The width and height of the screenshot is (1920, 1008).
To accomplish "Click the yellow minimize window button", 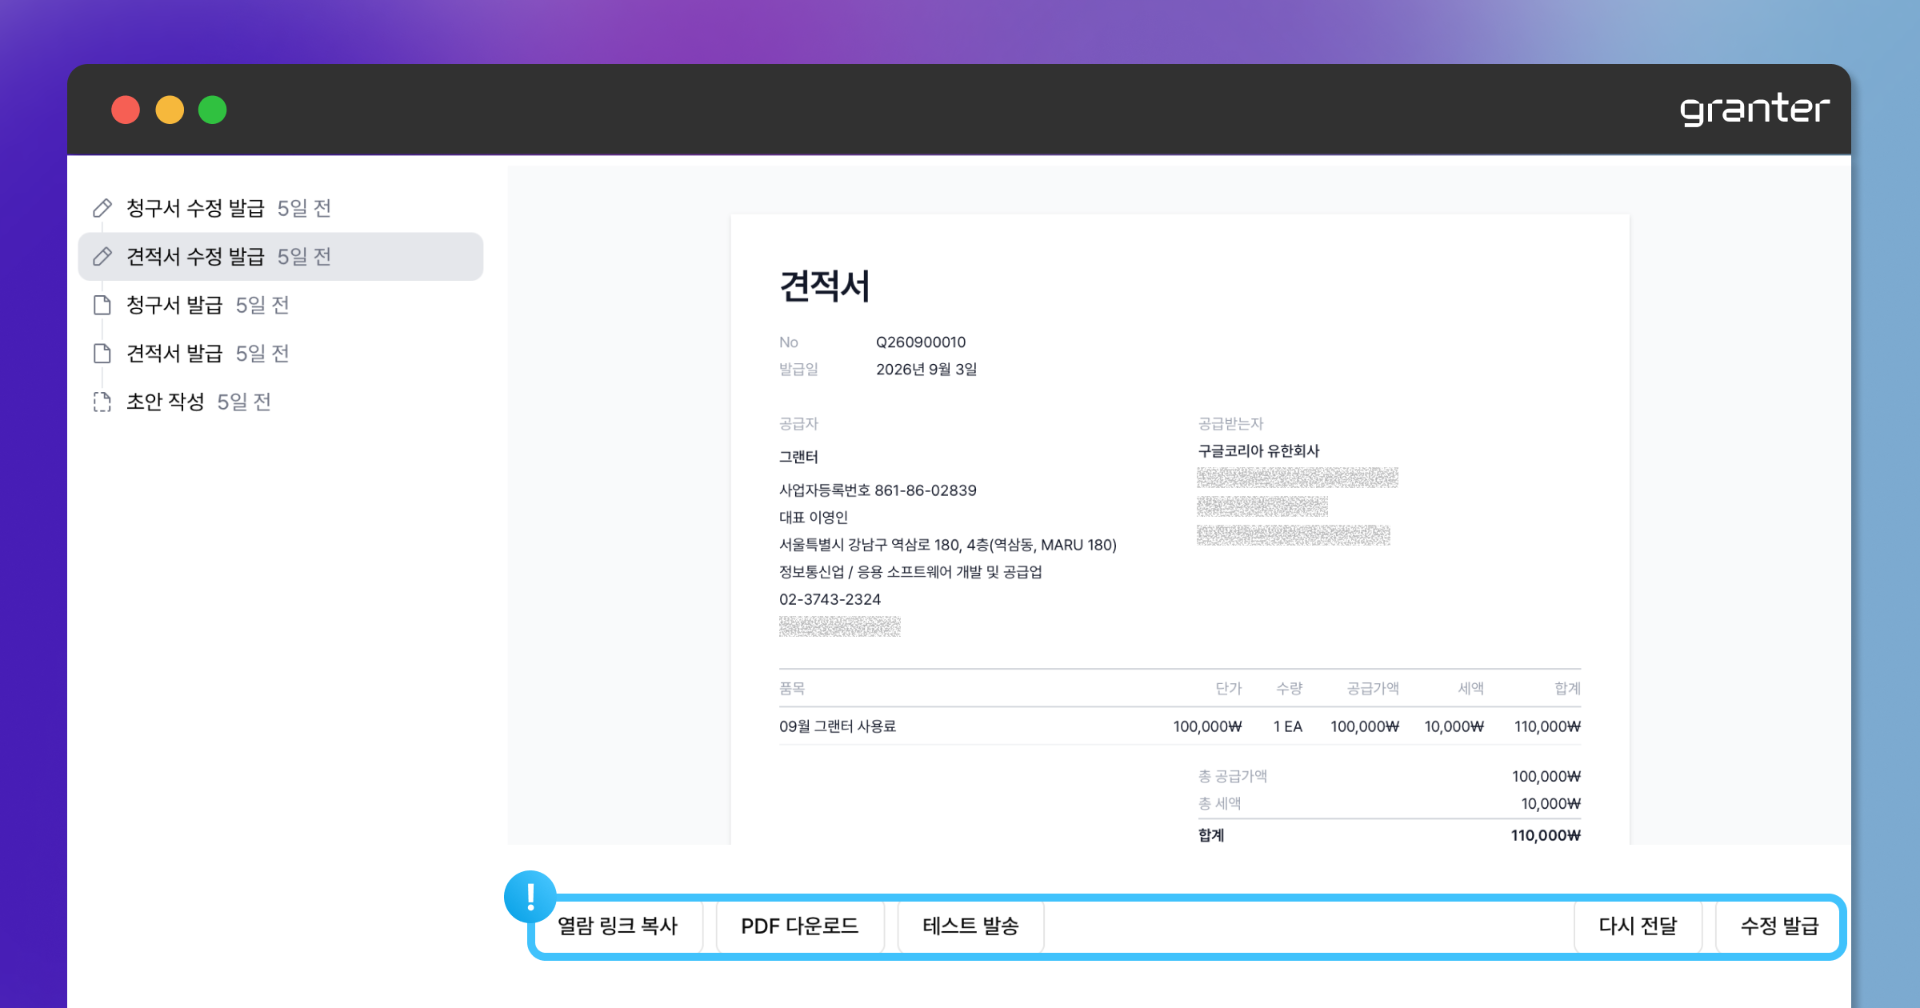I will pos(169,110).
